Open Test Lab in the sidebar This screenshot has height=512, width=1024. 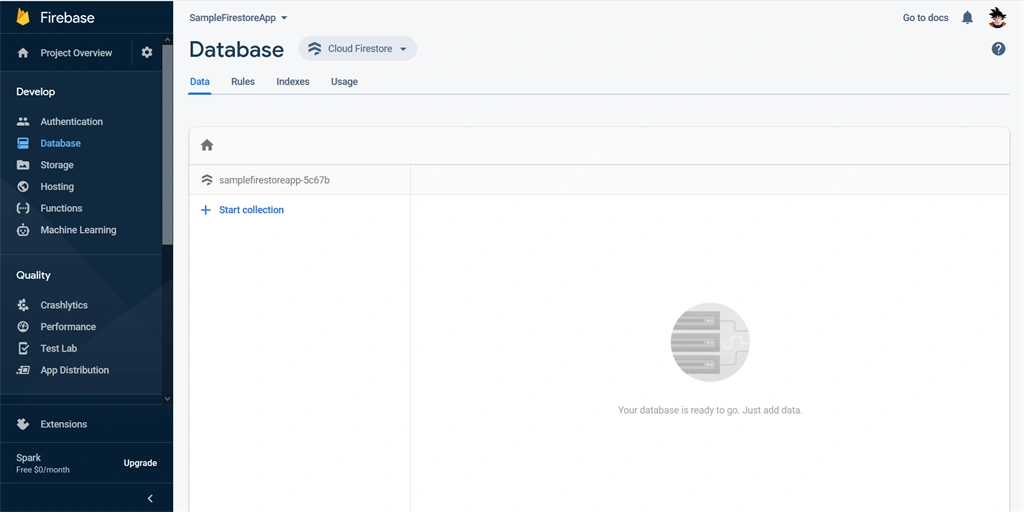tap(59, 348)
